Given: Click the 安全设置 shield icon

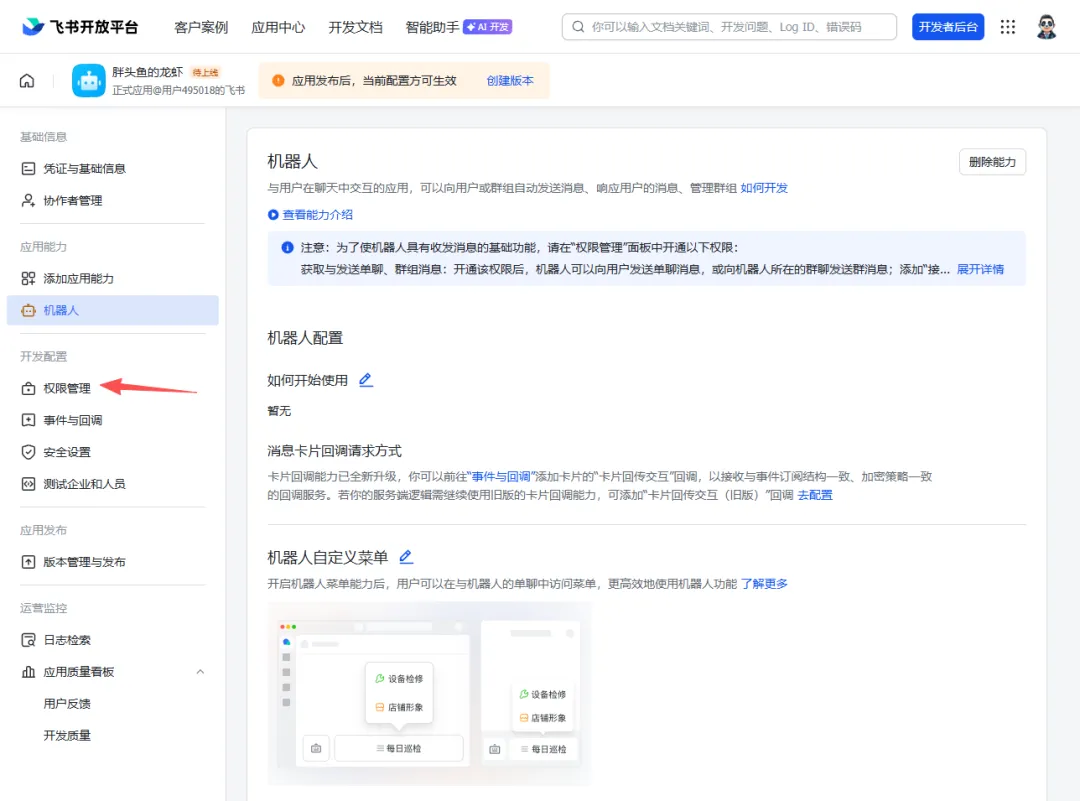Looking at the screenshot, I should 28,452.
